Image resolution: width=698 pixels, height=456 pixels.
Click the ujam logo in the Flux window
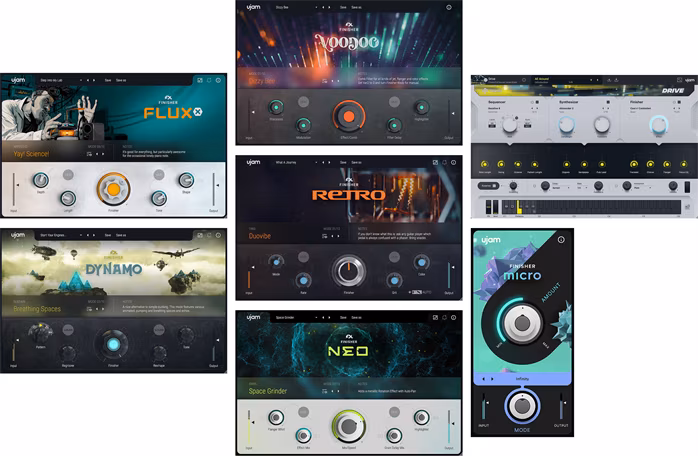18,80
